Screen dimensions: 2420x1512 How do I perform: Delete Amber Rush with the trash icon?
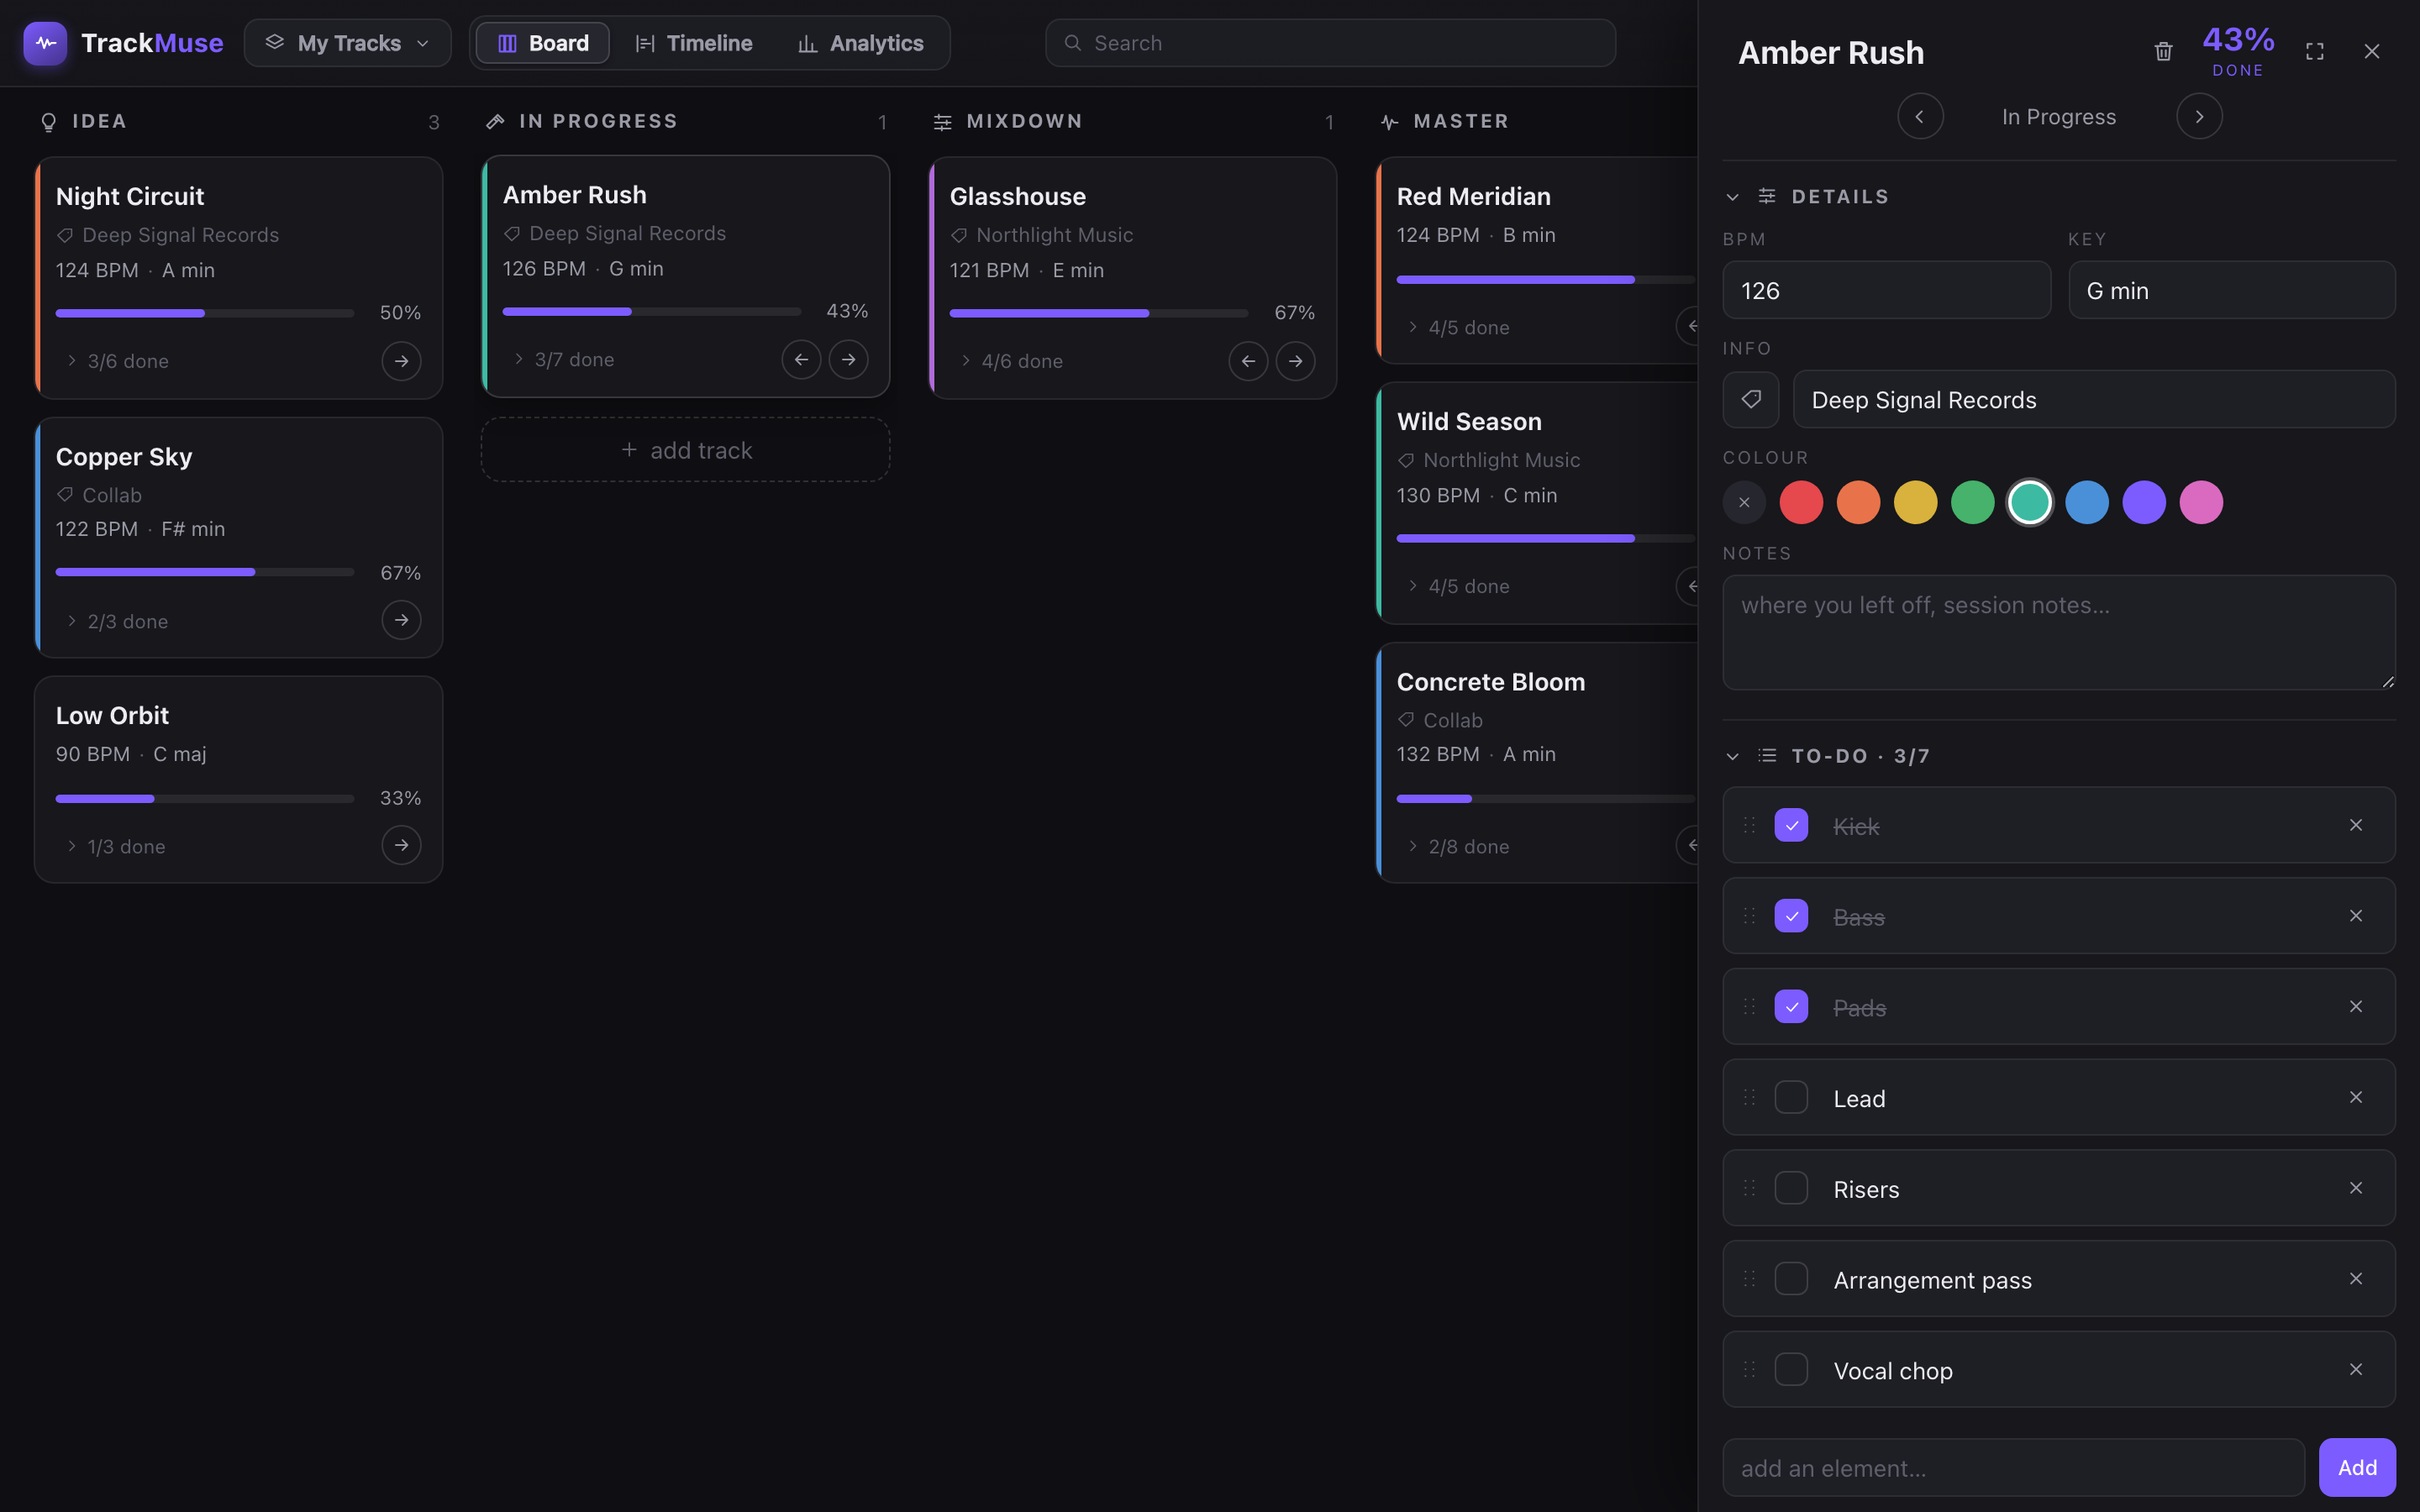pos(2163,51)
